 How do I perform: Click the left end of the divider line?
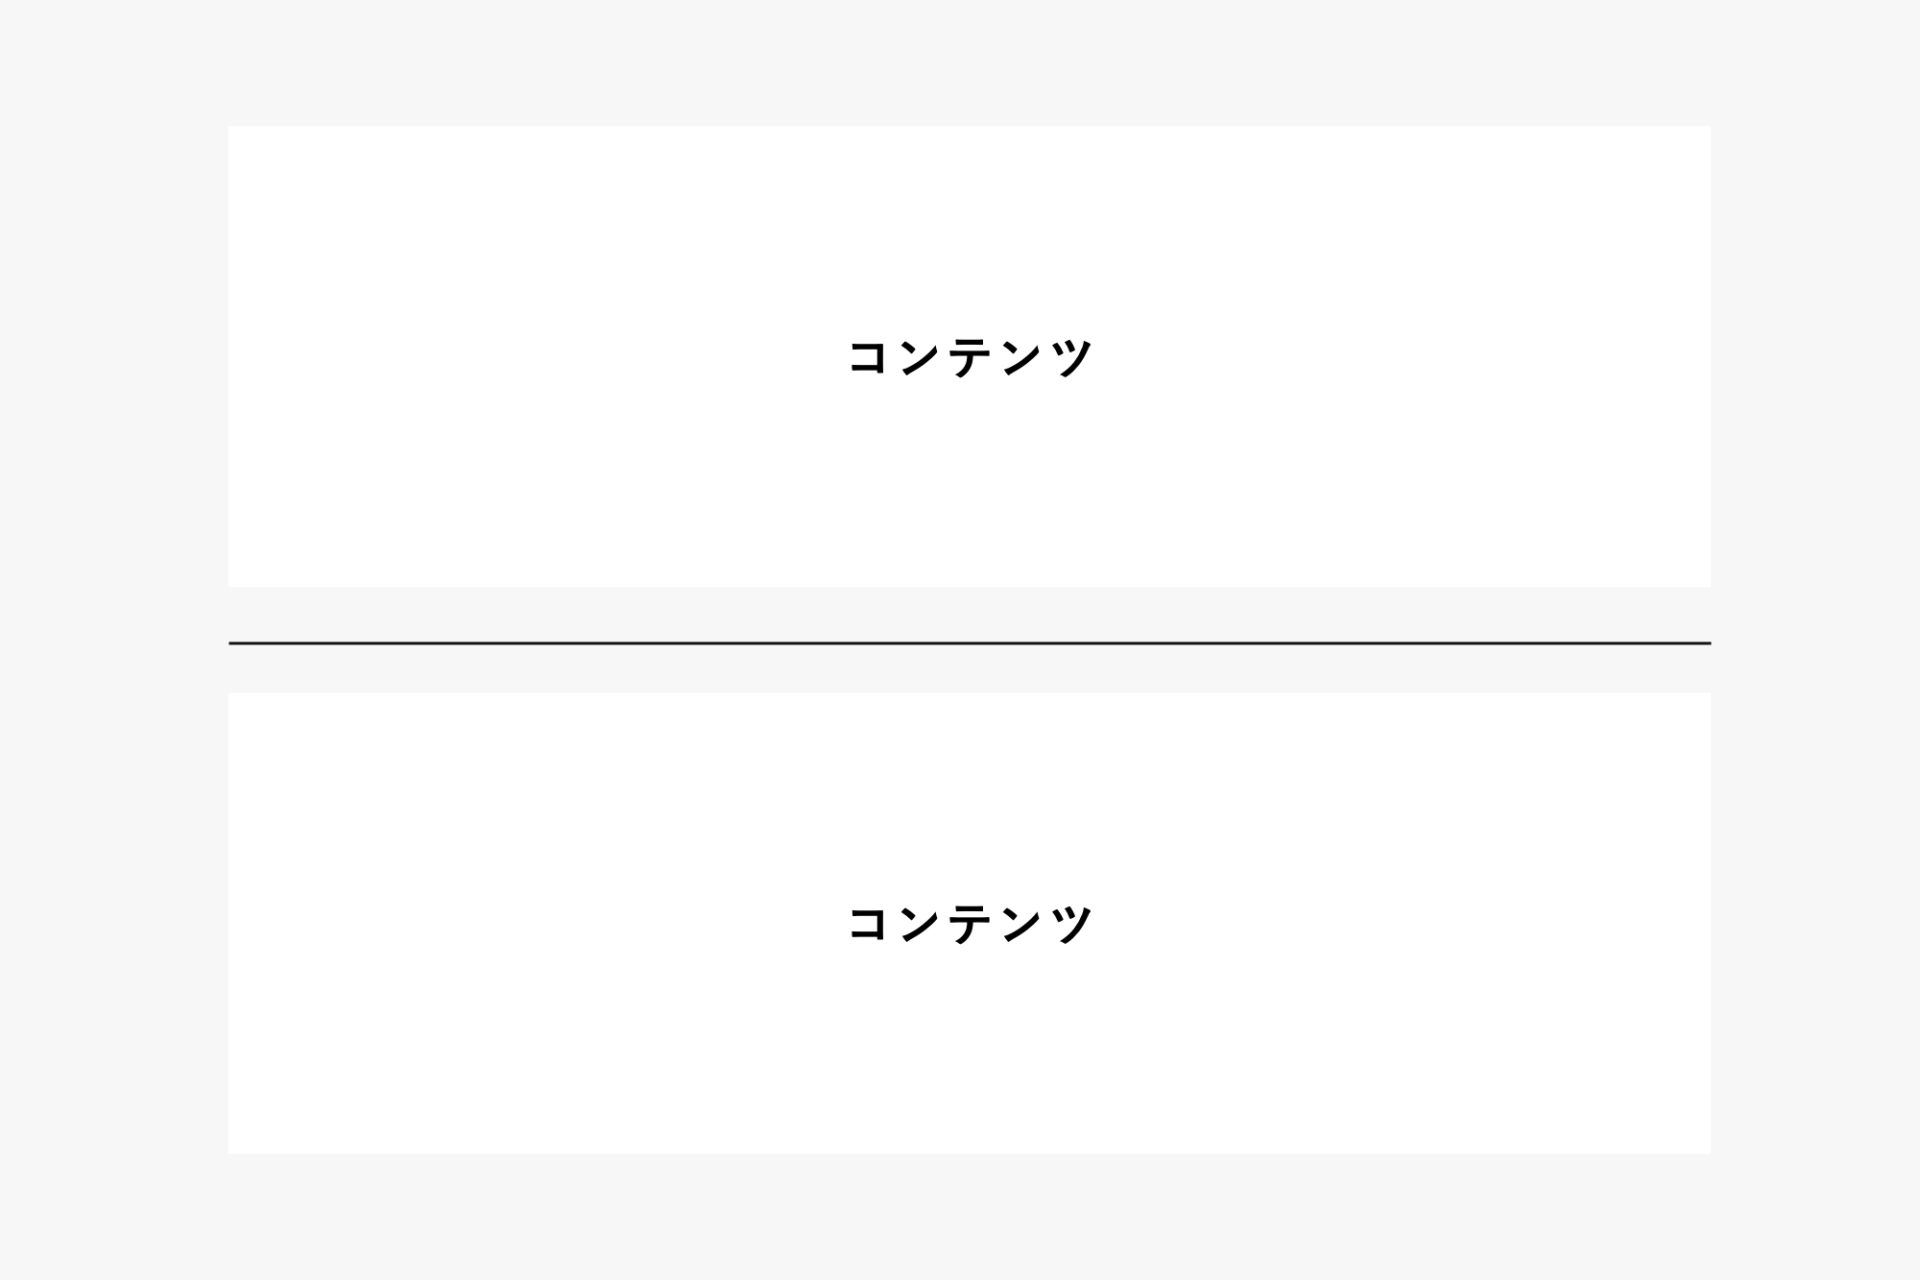coord(234,643)
